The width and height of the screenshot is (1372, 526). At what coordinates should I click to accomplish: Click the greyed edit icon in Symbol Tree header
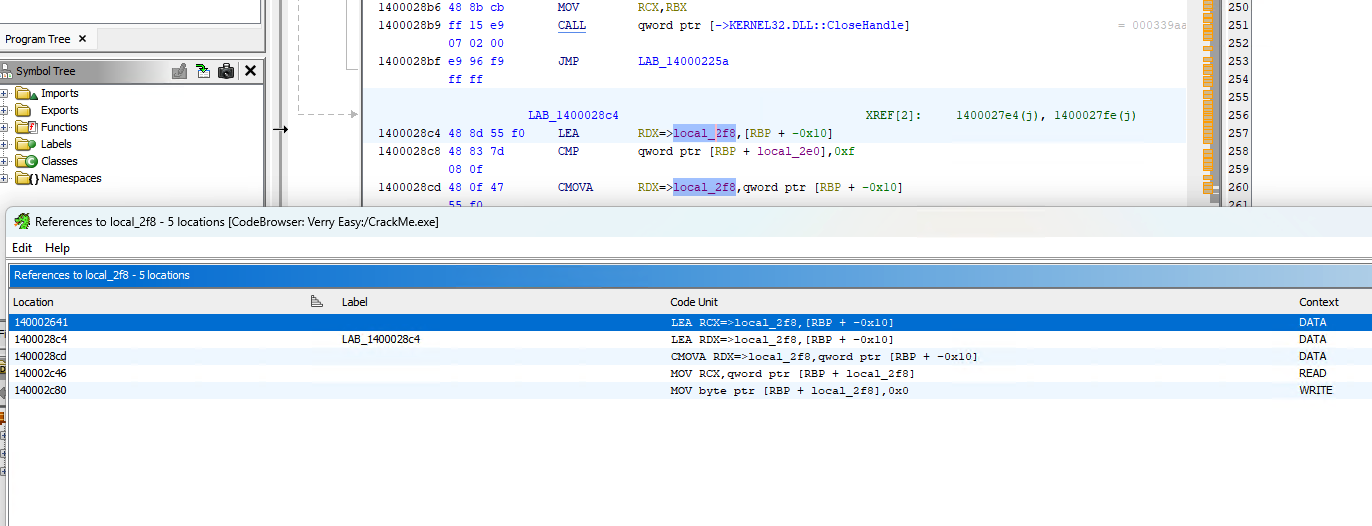coord(180,71)
